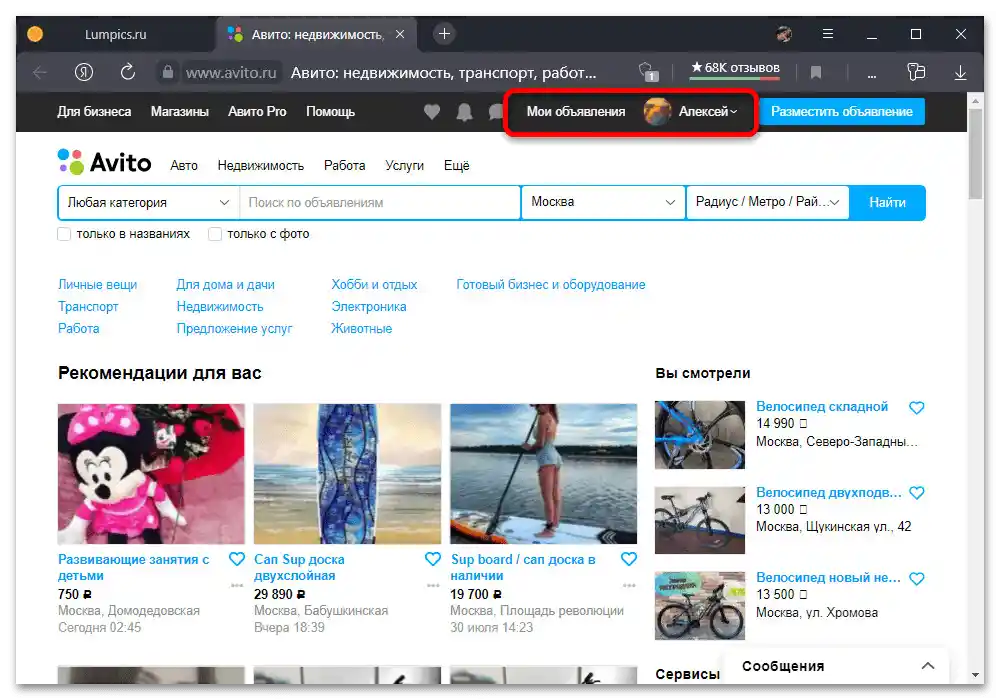Open Магазины menu item
The image size is (1000, 700).
tap(179, 112)
